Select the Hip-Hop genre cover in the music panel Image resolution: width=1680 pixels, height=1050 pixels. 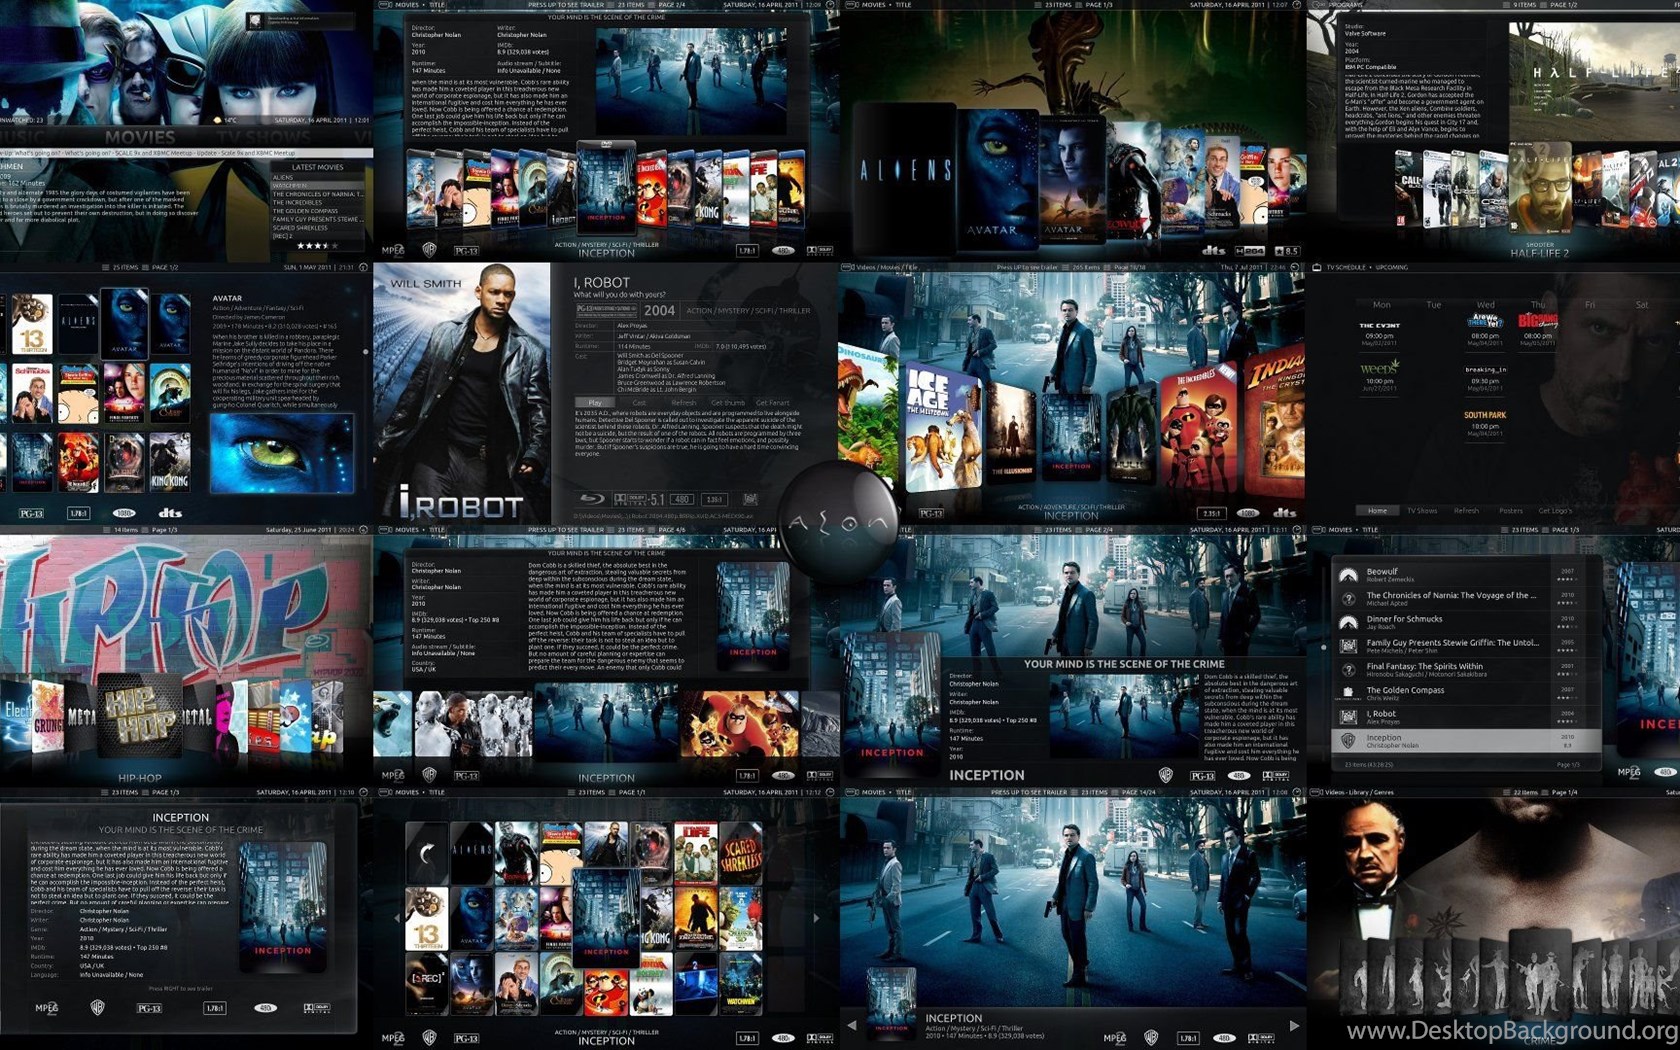tap(140, 715)
